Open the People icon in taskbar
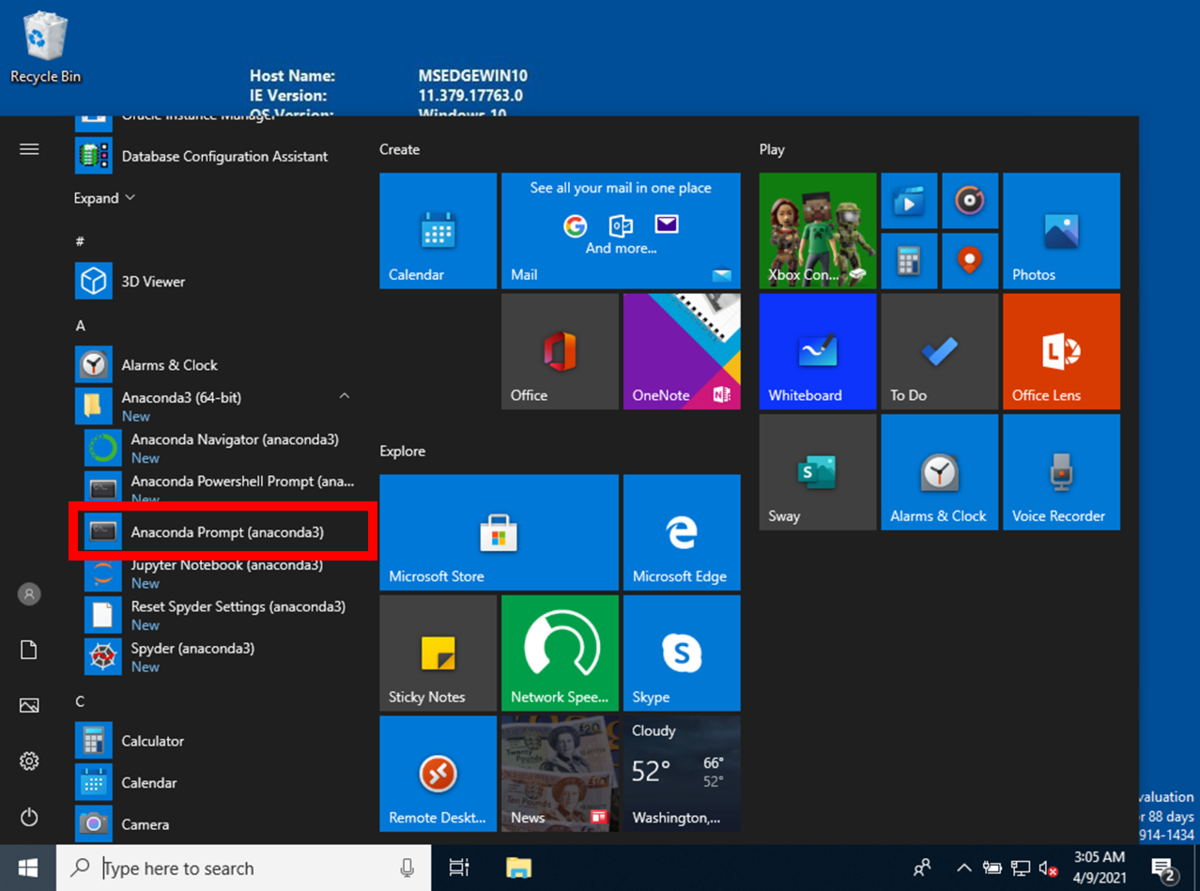Viewport: 1200px width, 891px height. (x=923, y=868)
